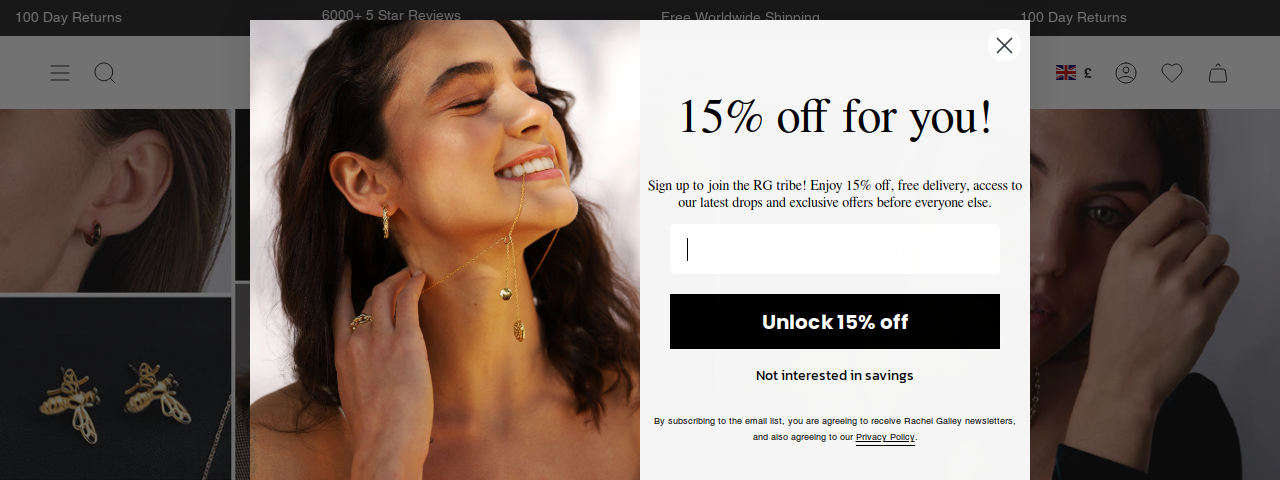
Task: Close the 15% off popup
Action: point(1004,46)
